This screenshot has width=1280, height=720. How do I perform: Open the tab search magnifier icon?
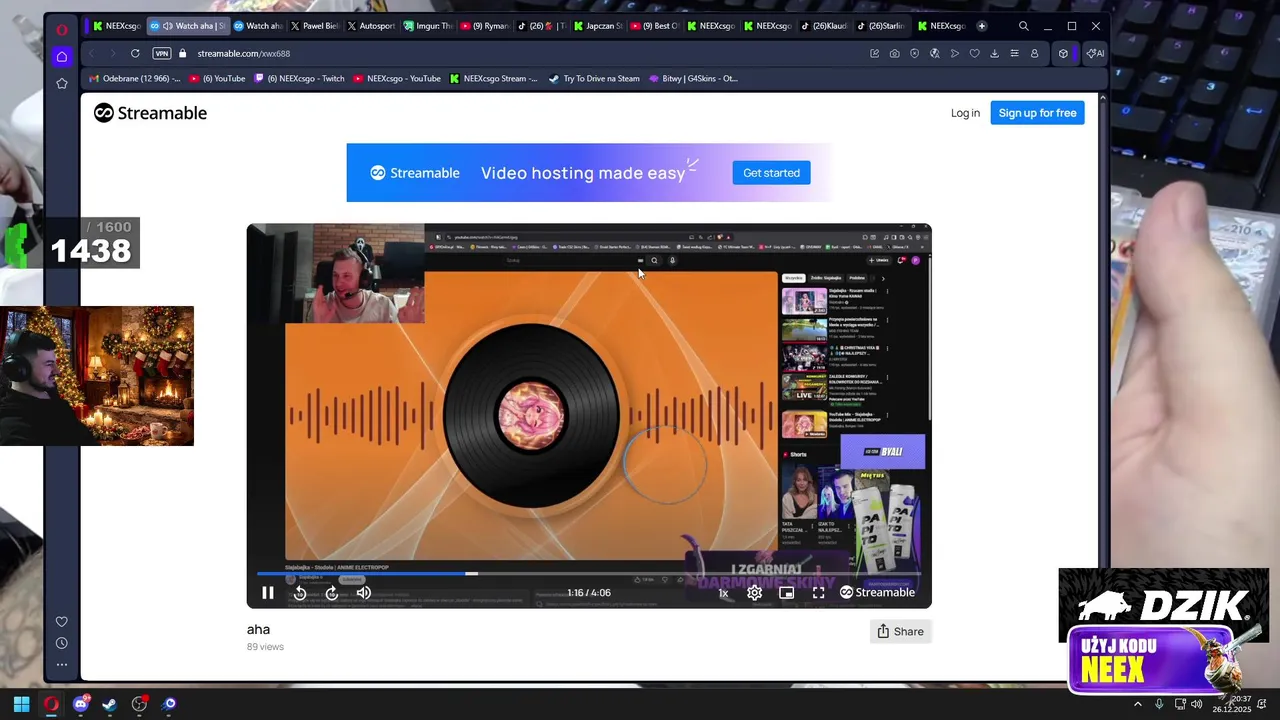[1023, 26]
